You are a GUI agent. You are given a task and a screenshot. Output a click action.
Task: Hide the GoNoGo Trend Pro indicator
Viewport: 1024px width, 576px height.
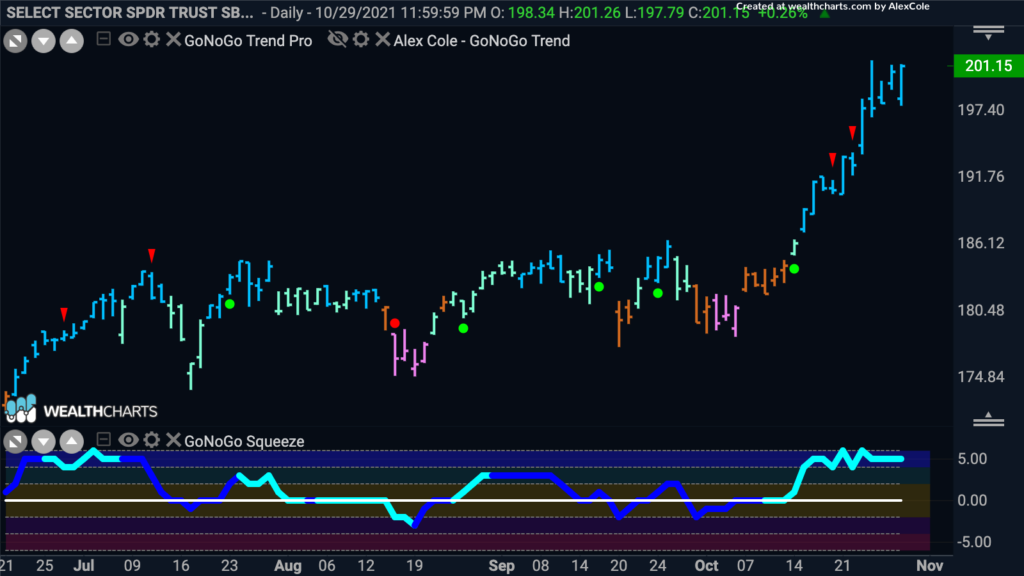(128, 40)
